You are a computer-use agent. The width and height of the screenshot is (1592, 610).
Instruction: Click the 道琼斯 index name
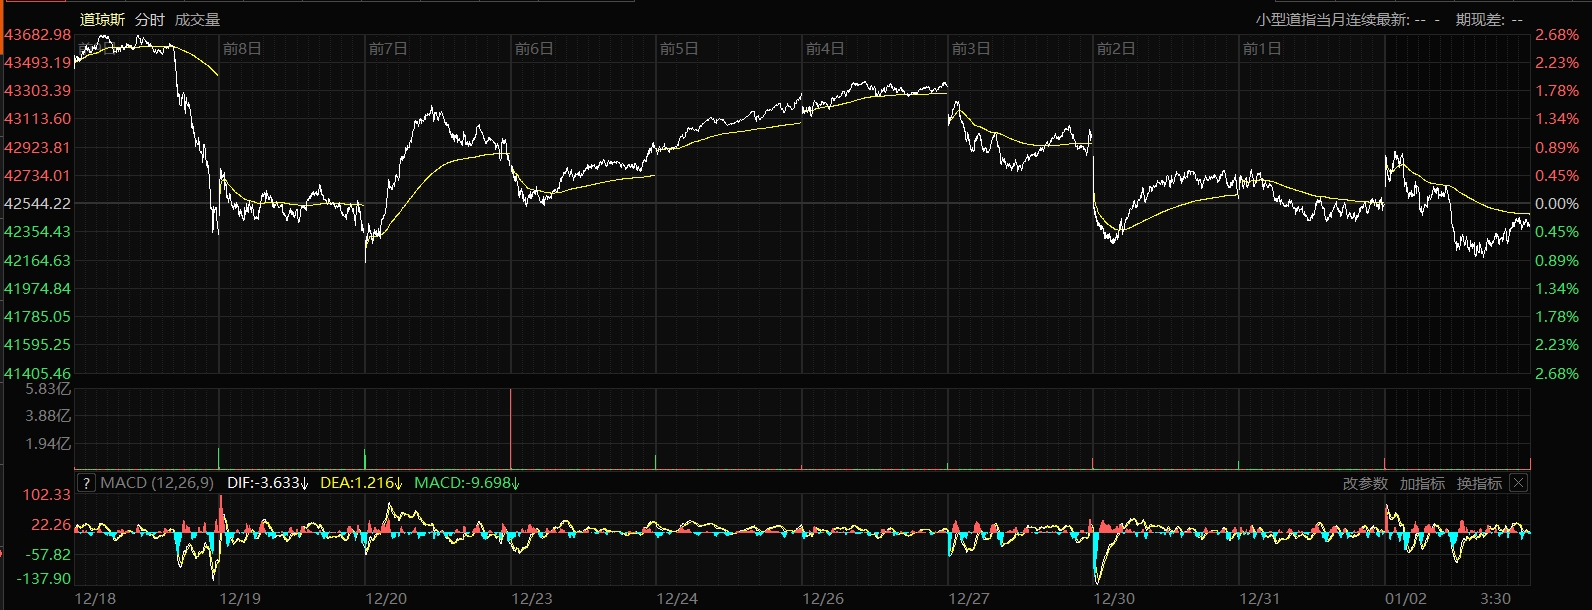[102, 19]
